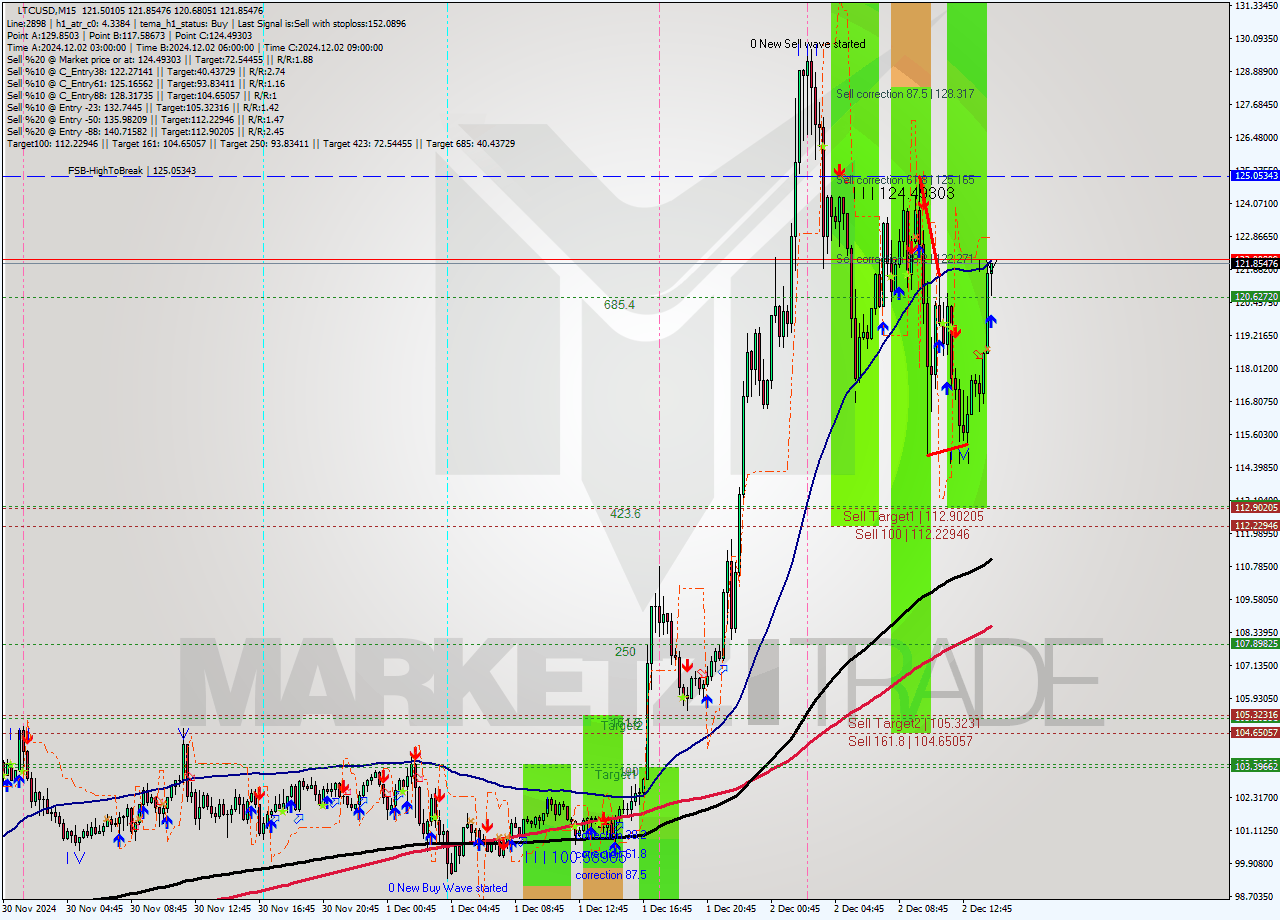Click the green 107.89825 price tag
1280x920 pixels.
click(x=1255, y=644)
